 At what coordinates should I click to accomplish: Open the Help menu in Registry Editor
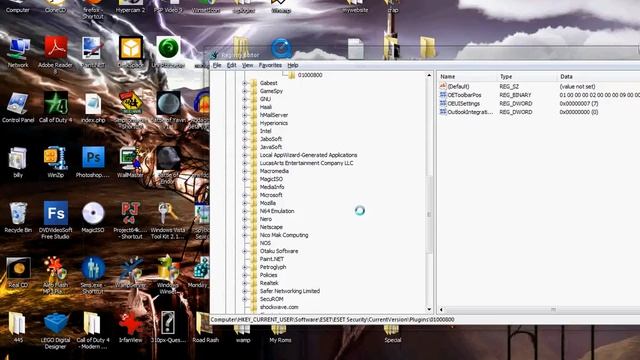point(293,65)
